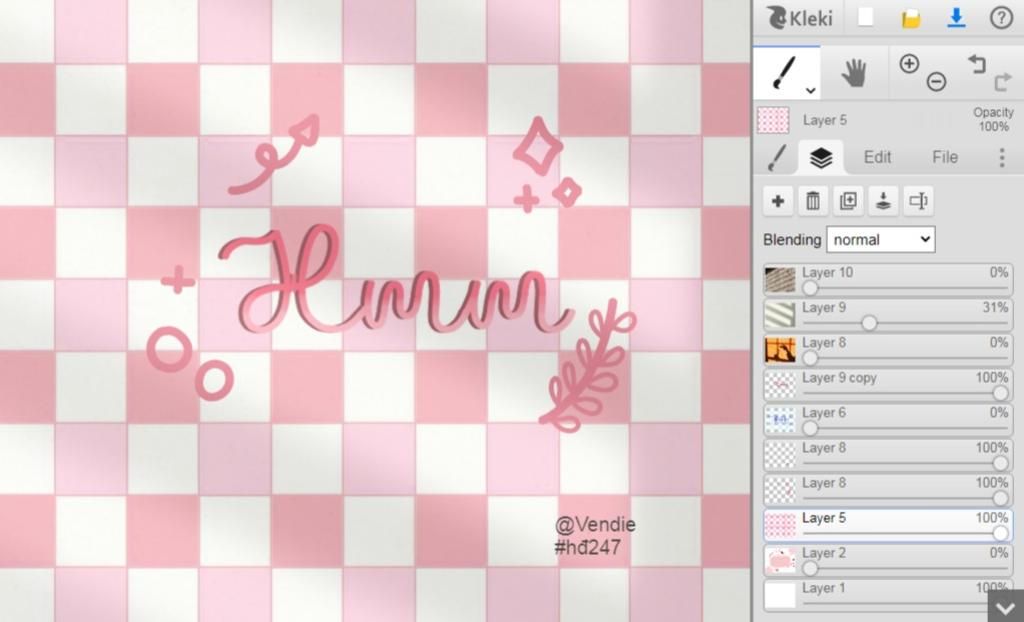Viewport: 1024px width, 622px height.
Task: Select Layer 9 at 31% opacity
Action: pyautogui.click(x=888, y=315)
